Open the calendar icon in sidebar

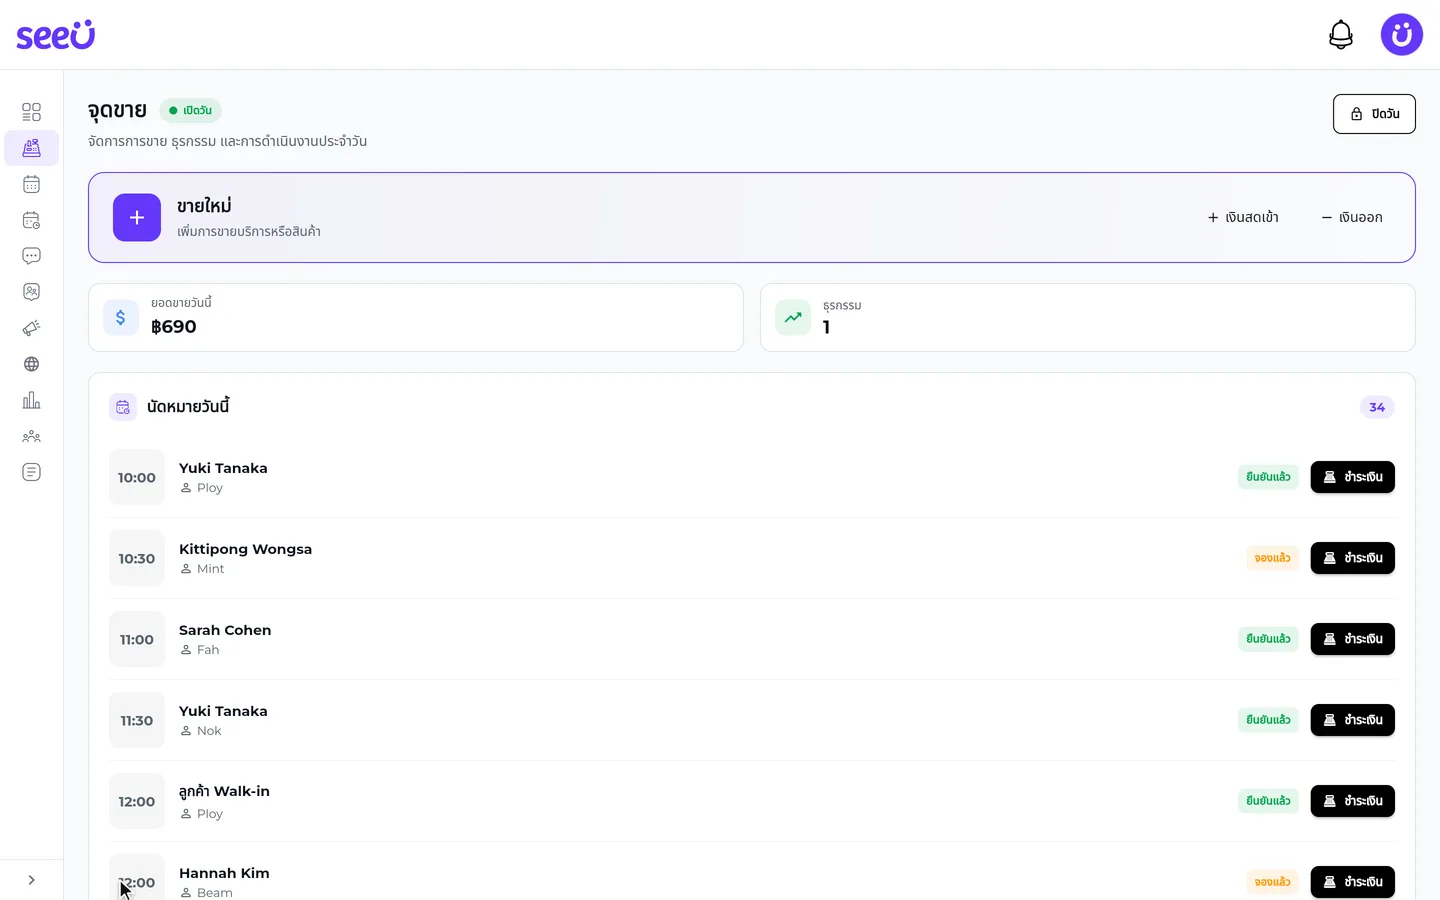[31, 184]
